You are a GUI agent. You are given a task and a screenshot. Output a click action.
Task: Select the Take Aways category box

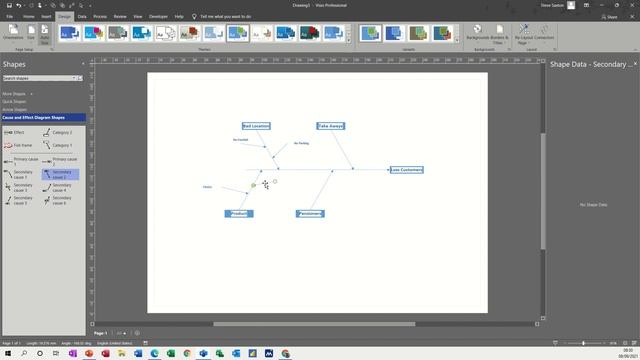click(331, 126)
